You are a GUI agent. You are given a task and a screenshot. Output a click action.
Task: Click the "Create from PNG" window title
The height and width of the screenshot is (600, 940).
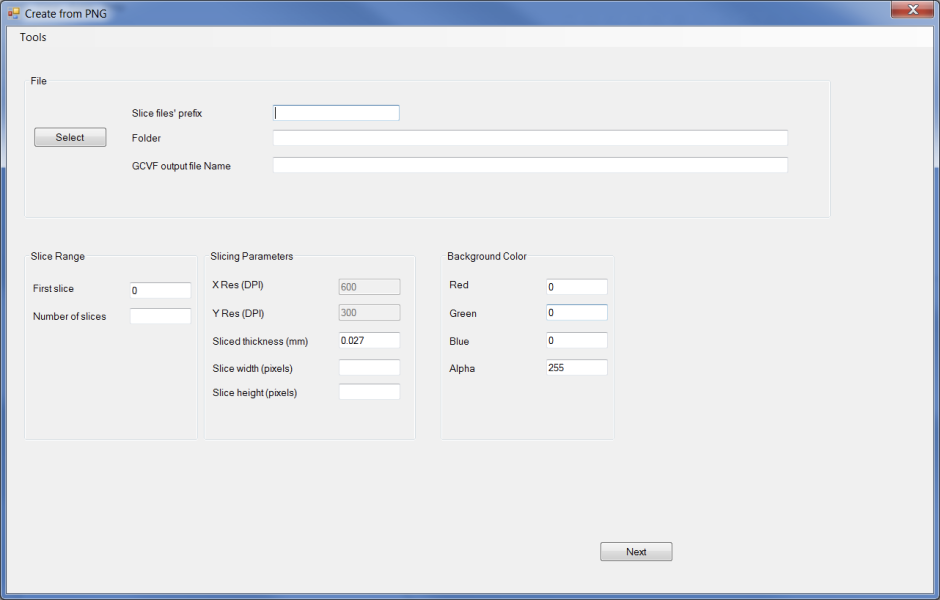66,13
